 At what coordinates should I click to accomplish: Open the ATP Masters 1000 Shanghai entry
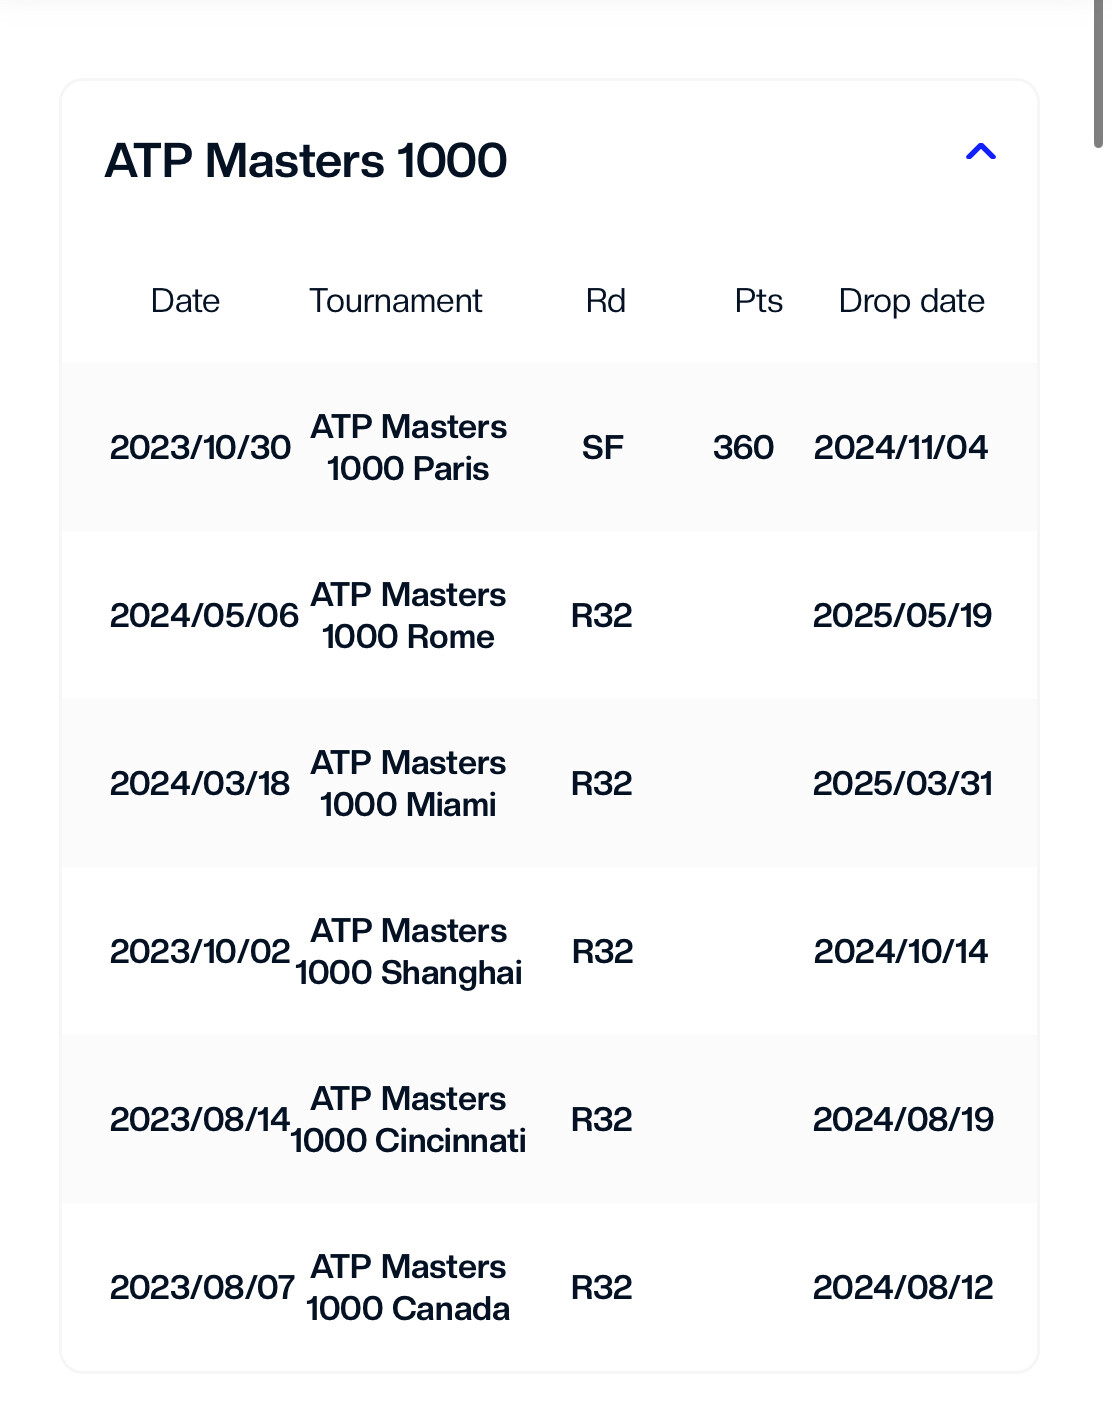[x=408, y=951]
